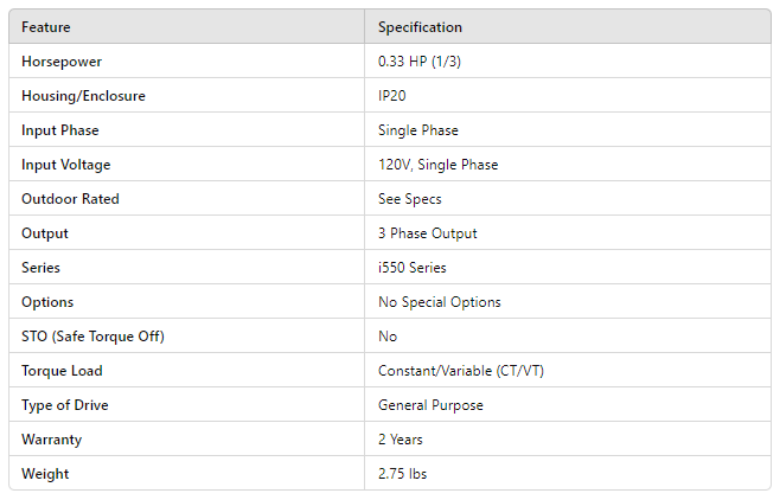Viewport: 780px width, 500px height.
Task: Click the General Purpose value
Action: tap(430, 405)
